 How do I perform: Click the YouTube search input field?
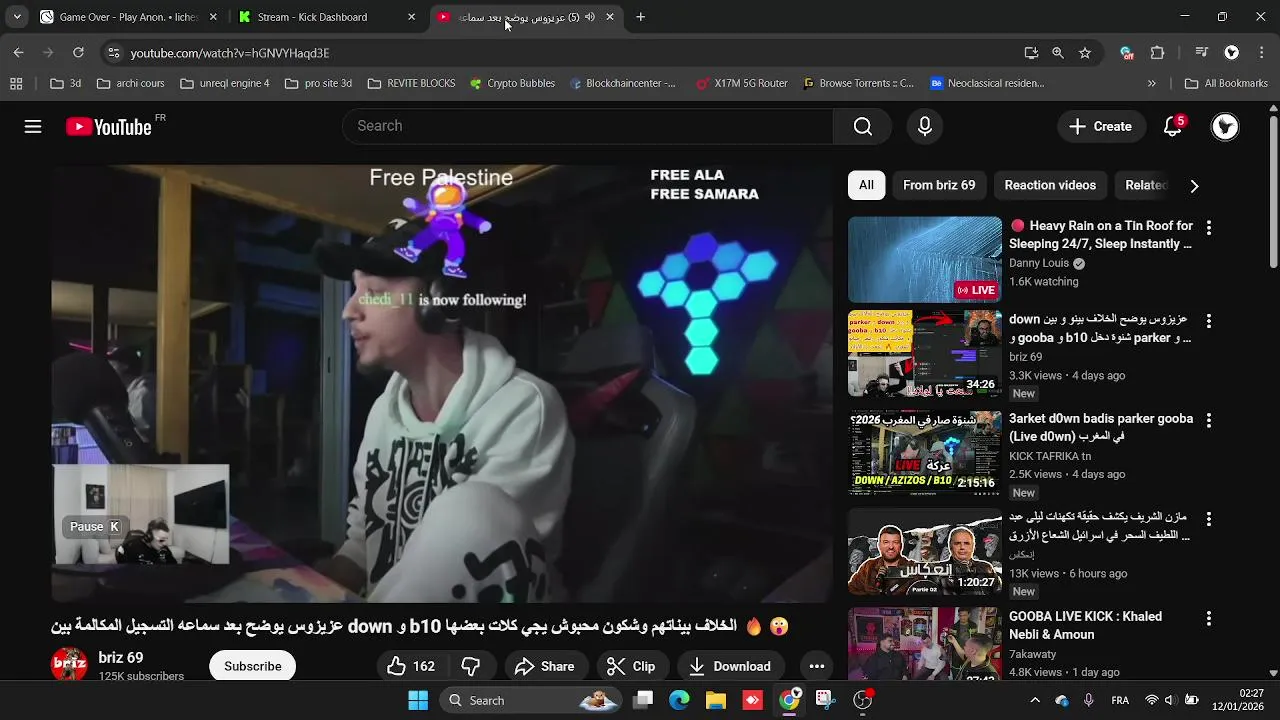[x=588, y=126]
